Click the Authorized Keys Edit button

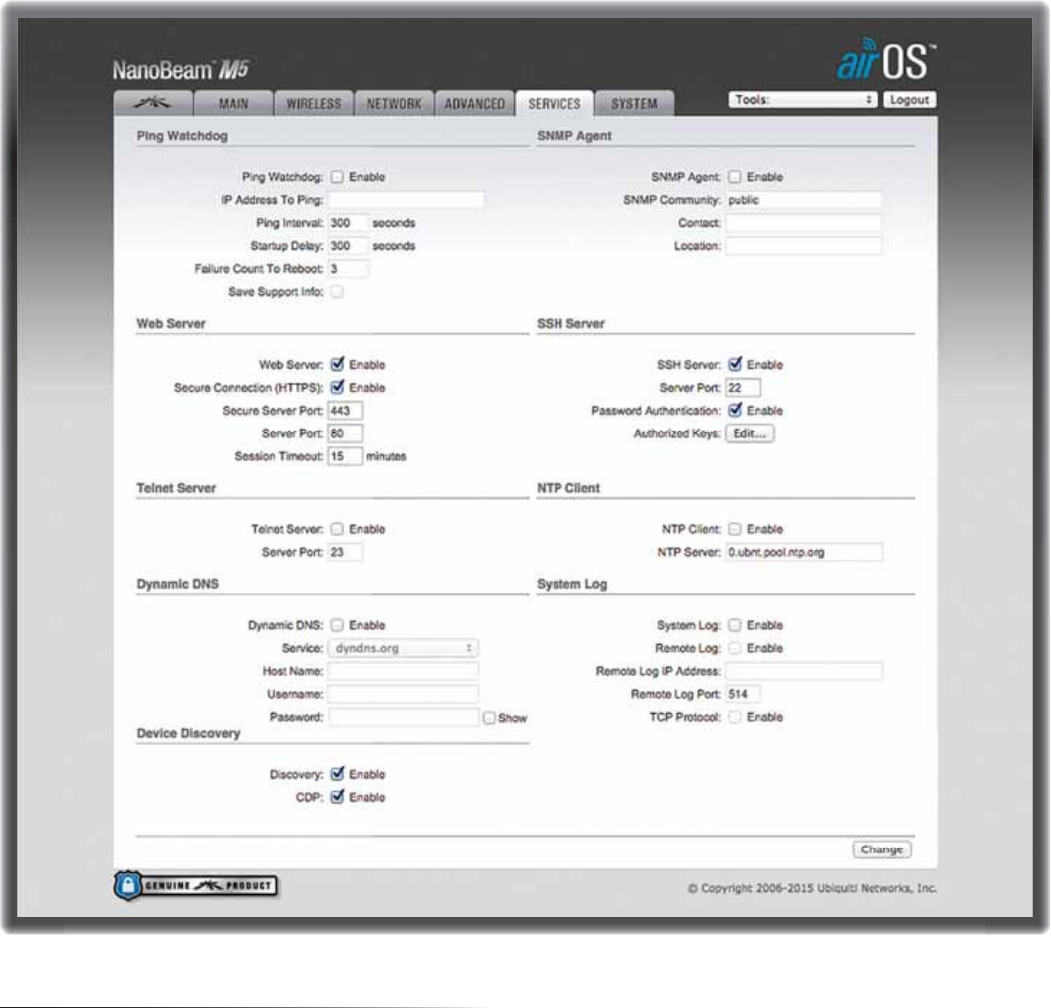click(749, 434)
